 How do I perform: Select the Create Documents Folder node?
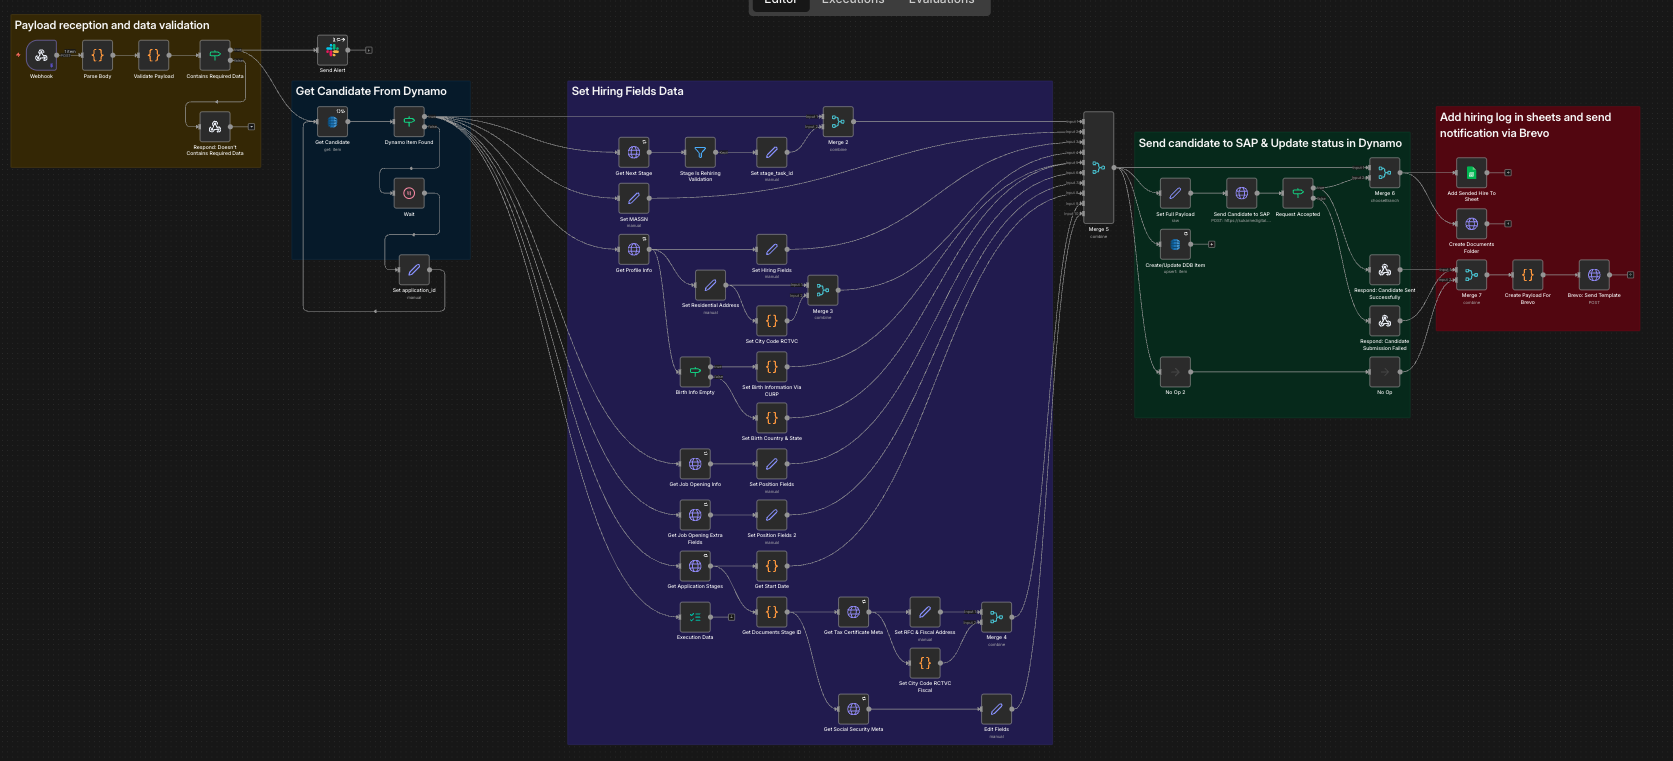(x=1471, y=224)
